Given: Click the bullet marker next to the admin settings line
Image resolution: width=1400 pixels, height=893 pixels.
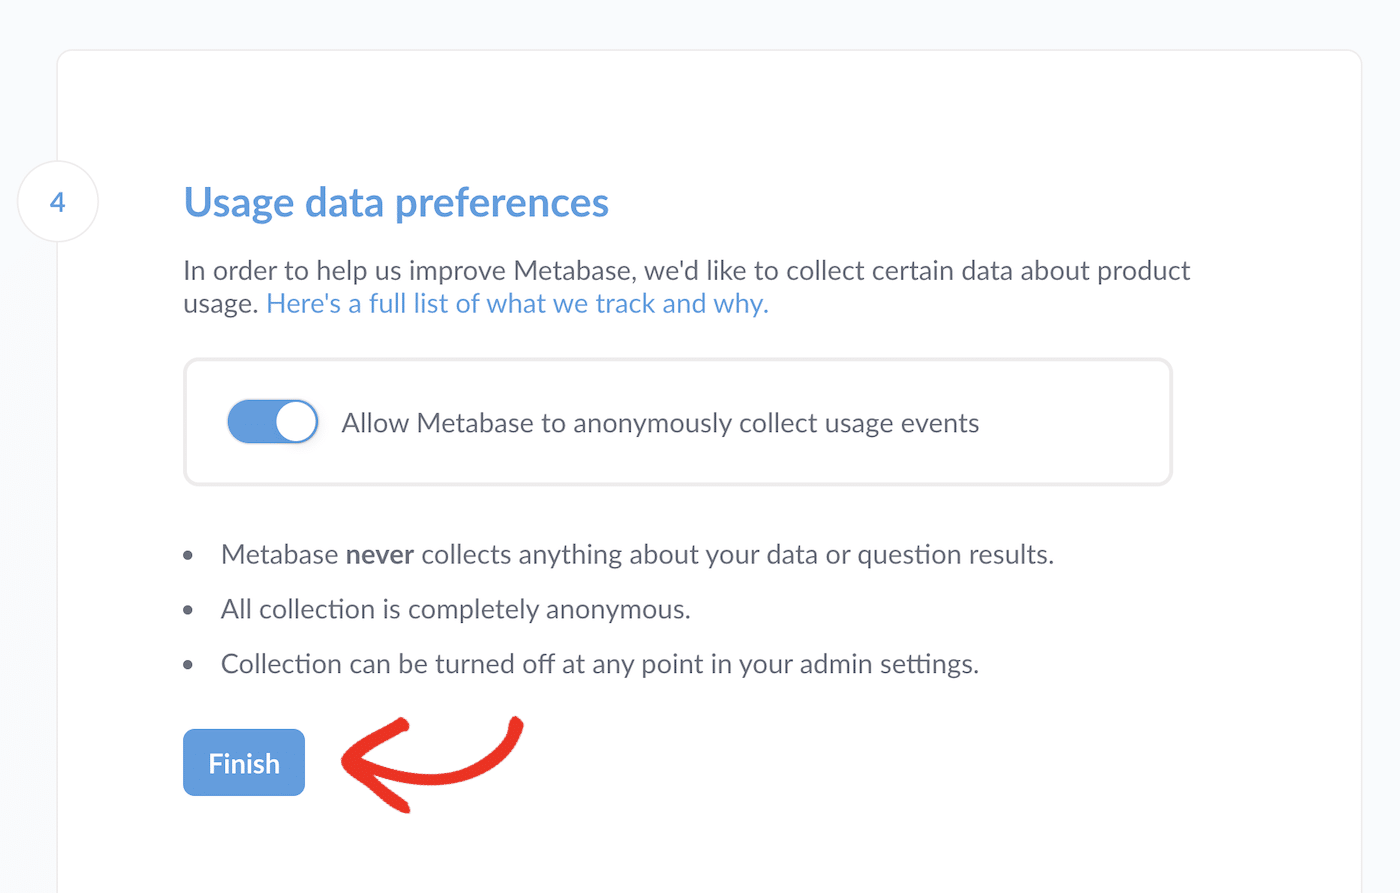Looking at the screenshot, I should point(189,663).
